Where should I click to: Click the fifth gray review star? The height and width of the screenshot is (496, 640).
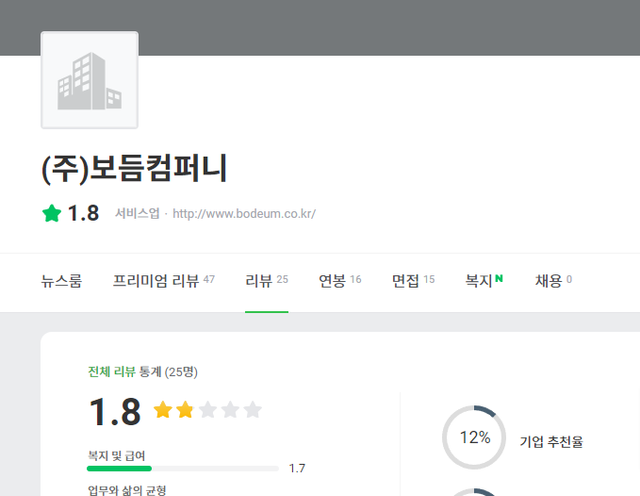pos(252,410)
